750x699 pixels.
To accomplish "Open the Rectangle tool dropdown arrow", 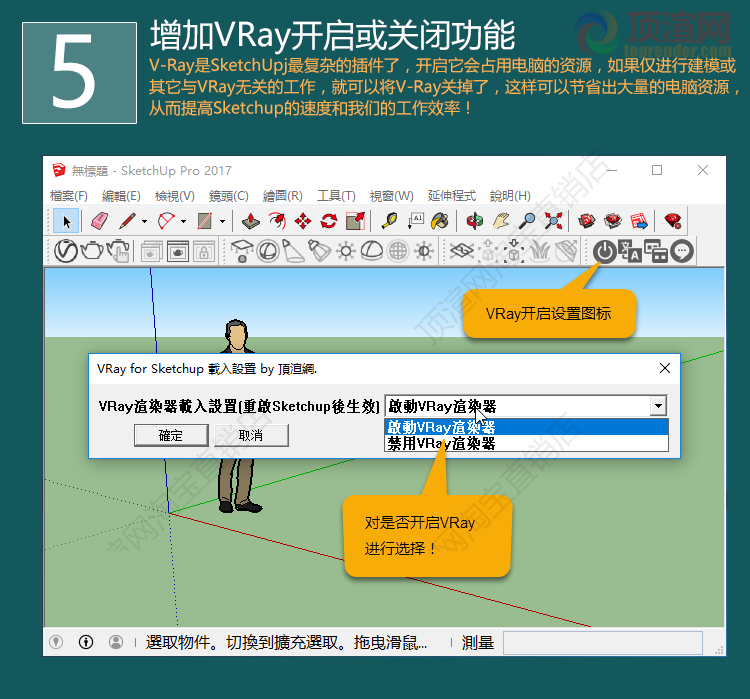I will (222, 222).
